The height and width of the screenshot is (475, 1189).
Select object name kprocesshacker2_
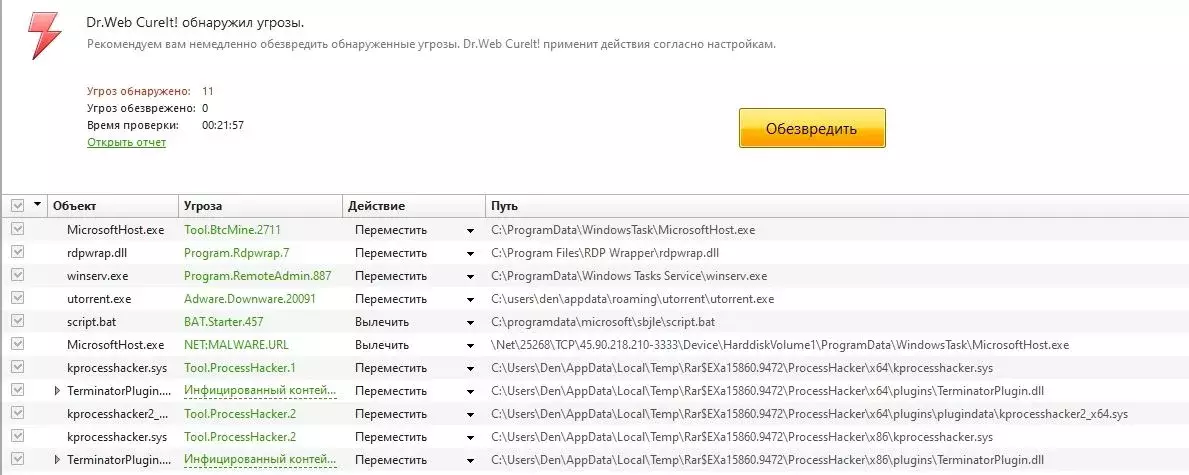(x=116, y=414)
